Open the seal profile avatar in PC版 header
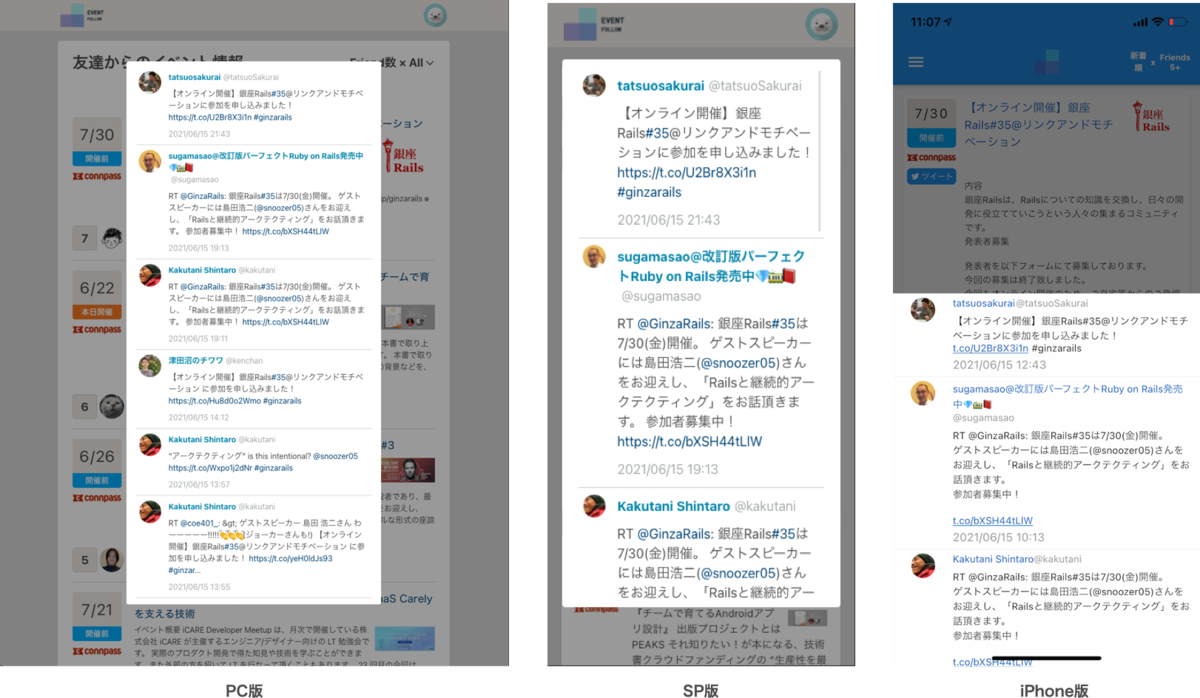Viewport: 1200px width, 698px height. point(434,15)
